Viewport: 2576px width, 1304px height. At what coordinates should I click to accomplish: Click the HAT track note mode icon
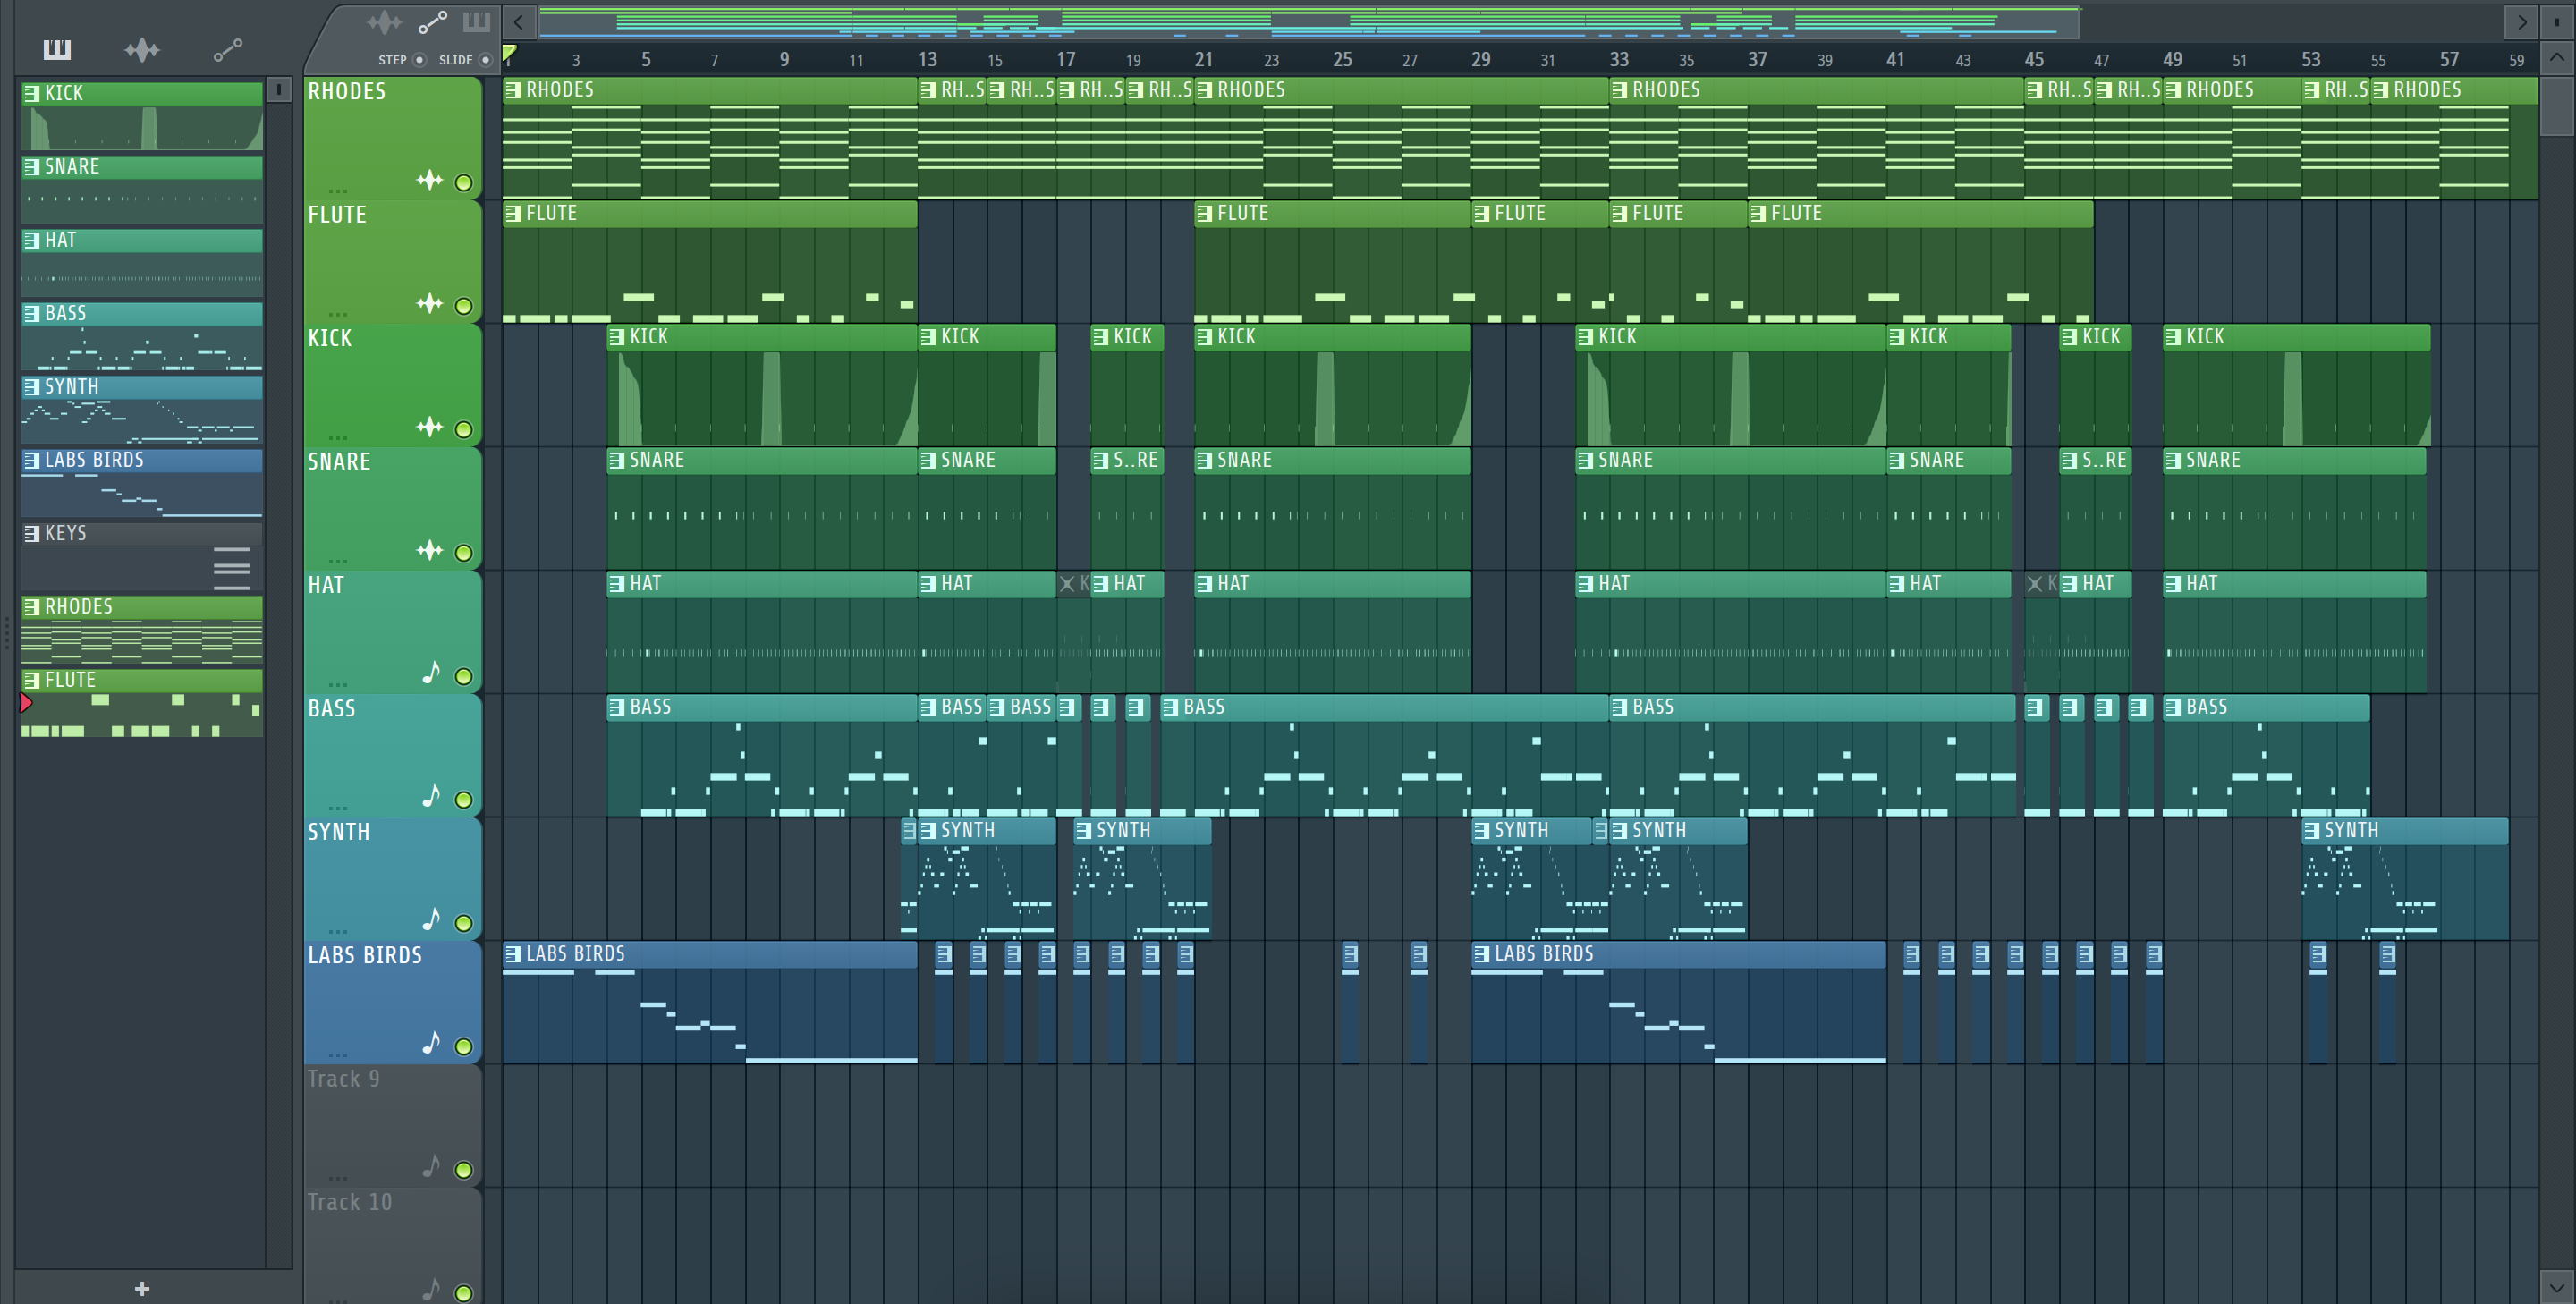(x=431, y=673)
